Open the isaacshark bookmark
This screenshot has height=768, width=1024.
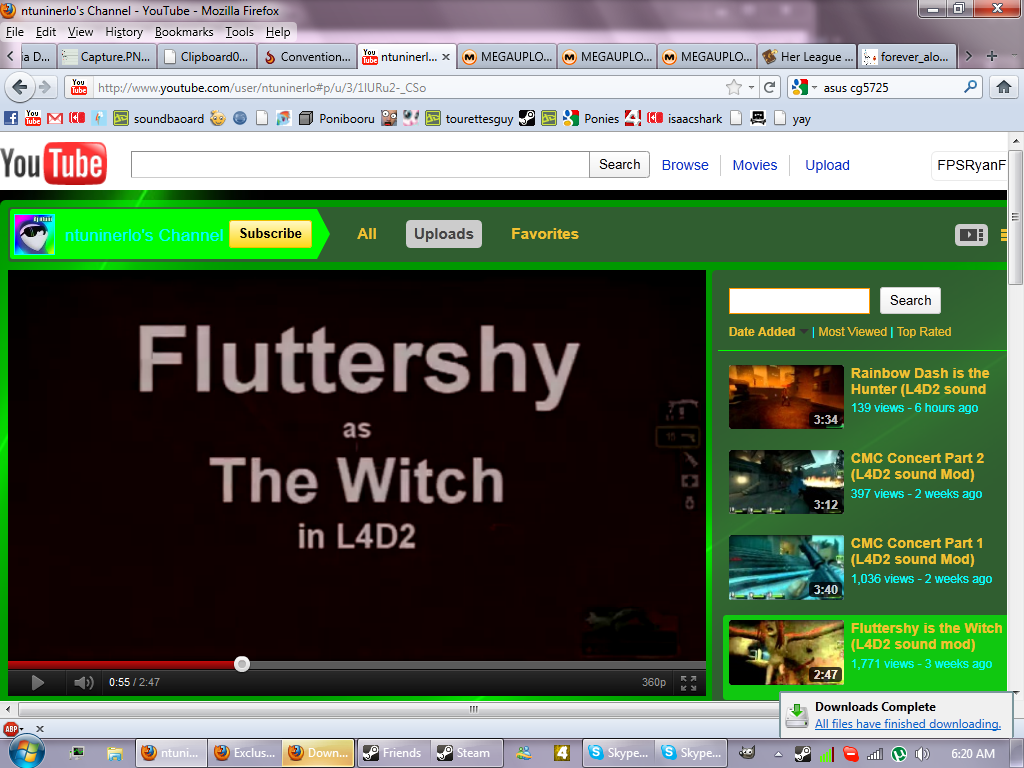point(684,118)
